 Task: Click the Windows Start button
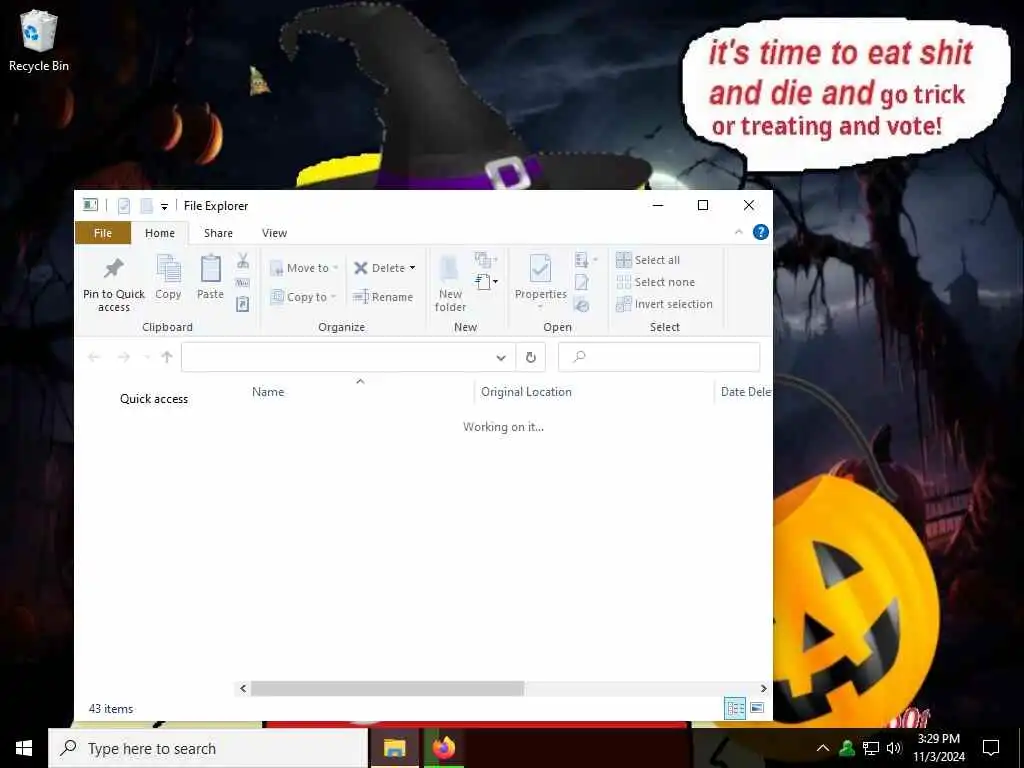click(24, 748)
